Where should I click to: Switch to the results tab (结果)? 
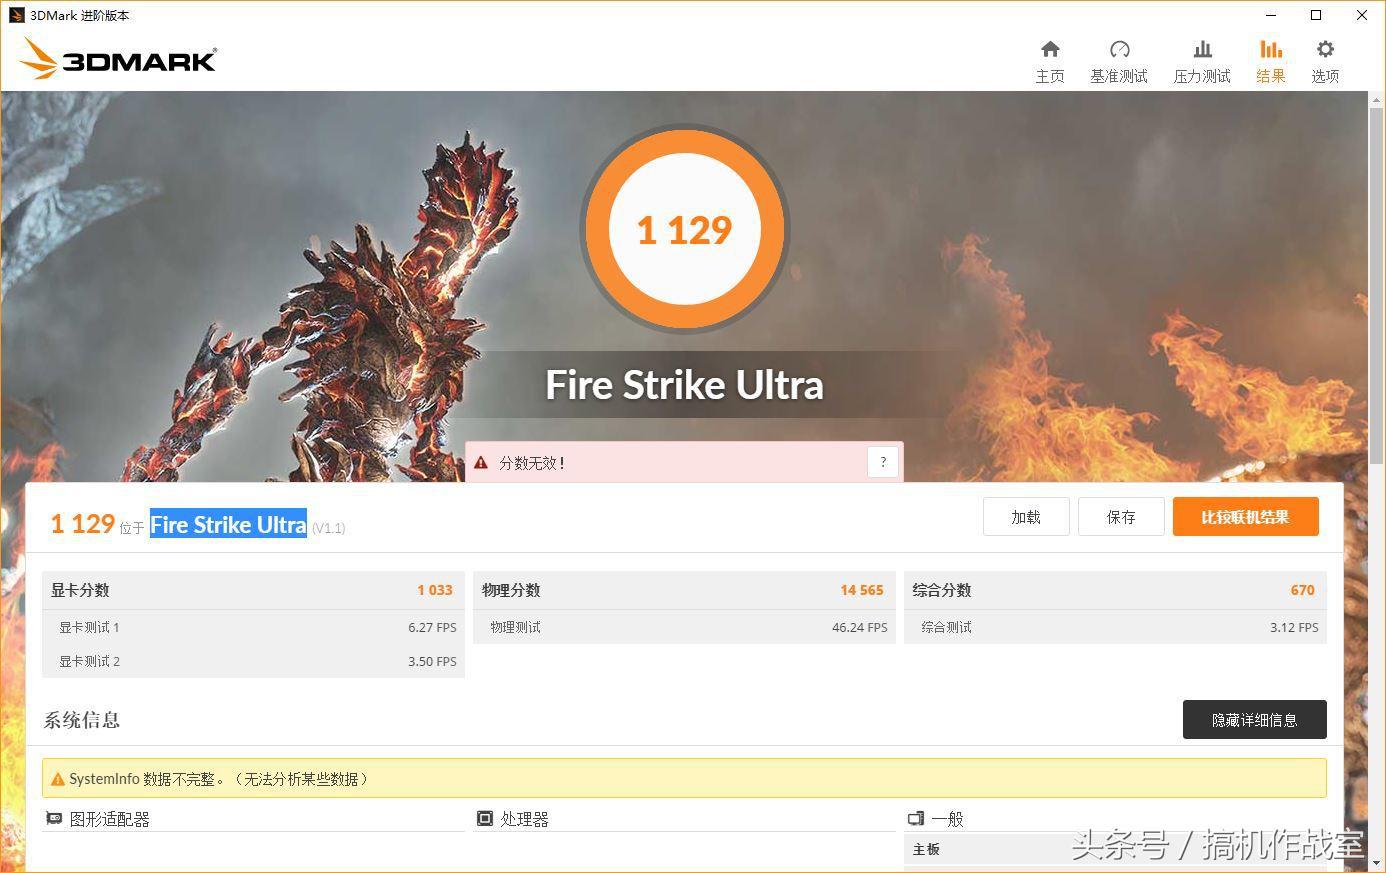(1270, 58)
